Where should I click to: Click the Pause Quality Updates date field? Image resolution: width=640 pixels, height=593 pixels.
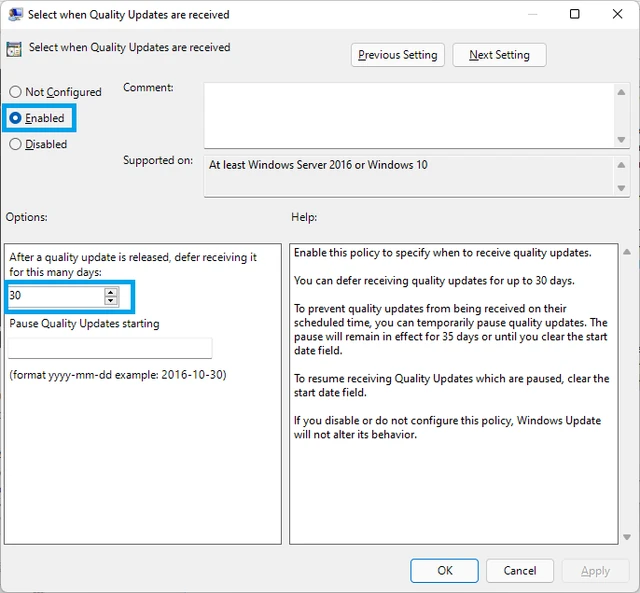[110, 348]
